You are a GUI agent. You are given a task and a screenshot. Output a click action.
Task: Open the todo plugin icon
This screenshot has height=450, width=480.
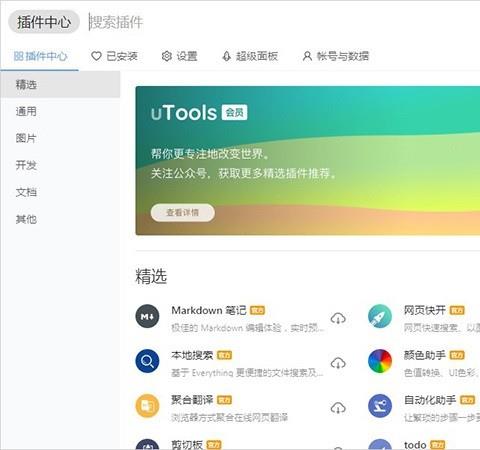[380, 445]
